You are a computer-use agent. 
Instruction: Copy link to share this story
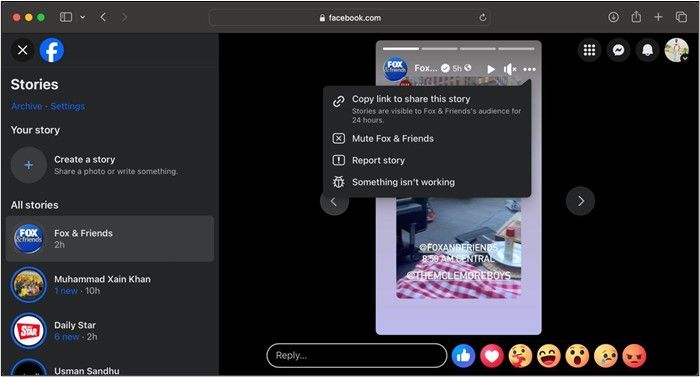pos(427,109)
